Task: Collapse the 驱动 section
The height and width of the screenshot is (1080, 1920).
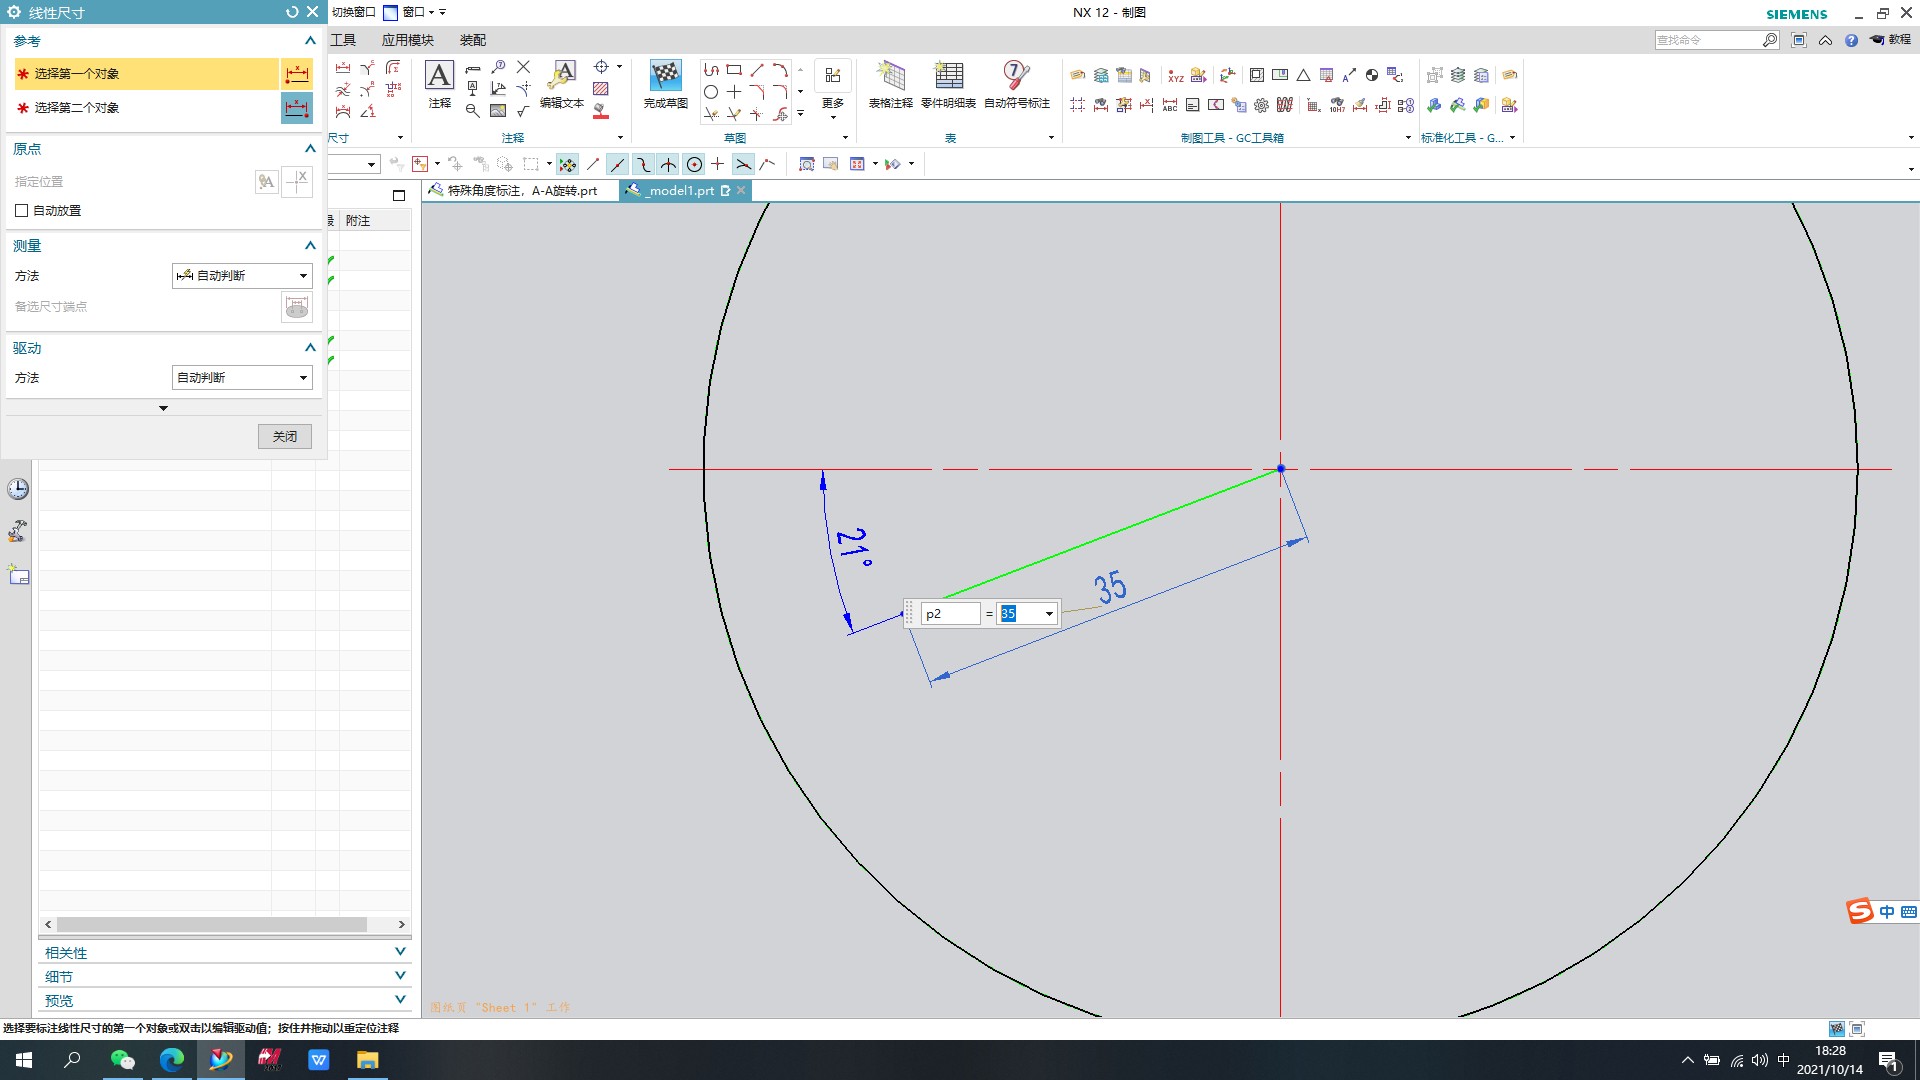Action: [310, 348]
